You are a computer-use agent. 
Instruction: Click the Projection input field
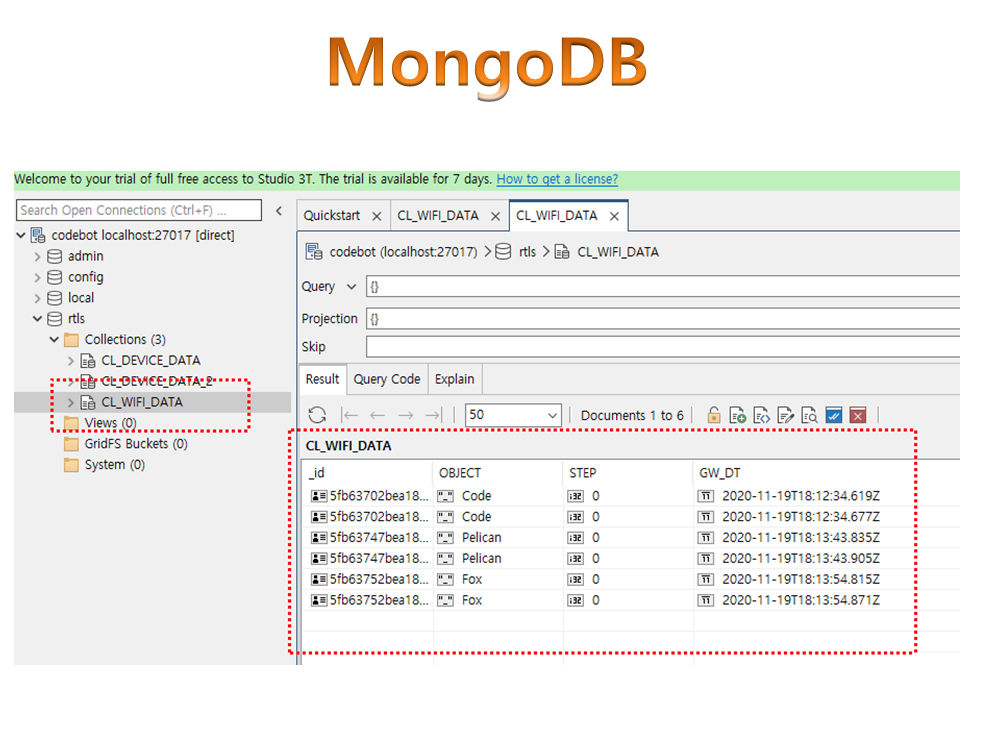pyautogui.click(x=663, y=318)
